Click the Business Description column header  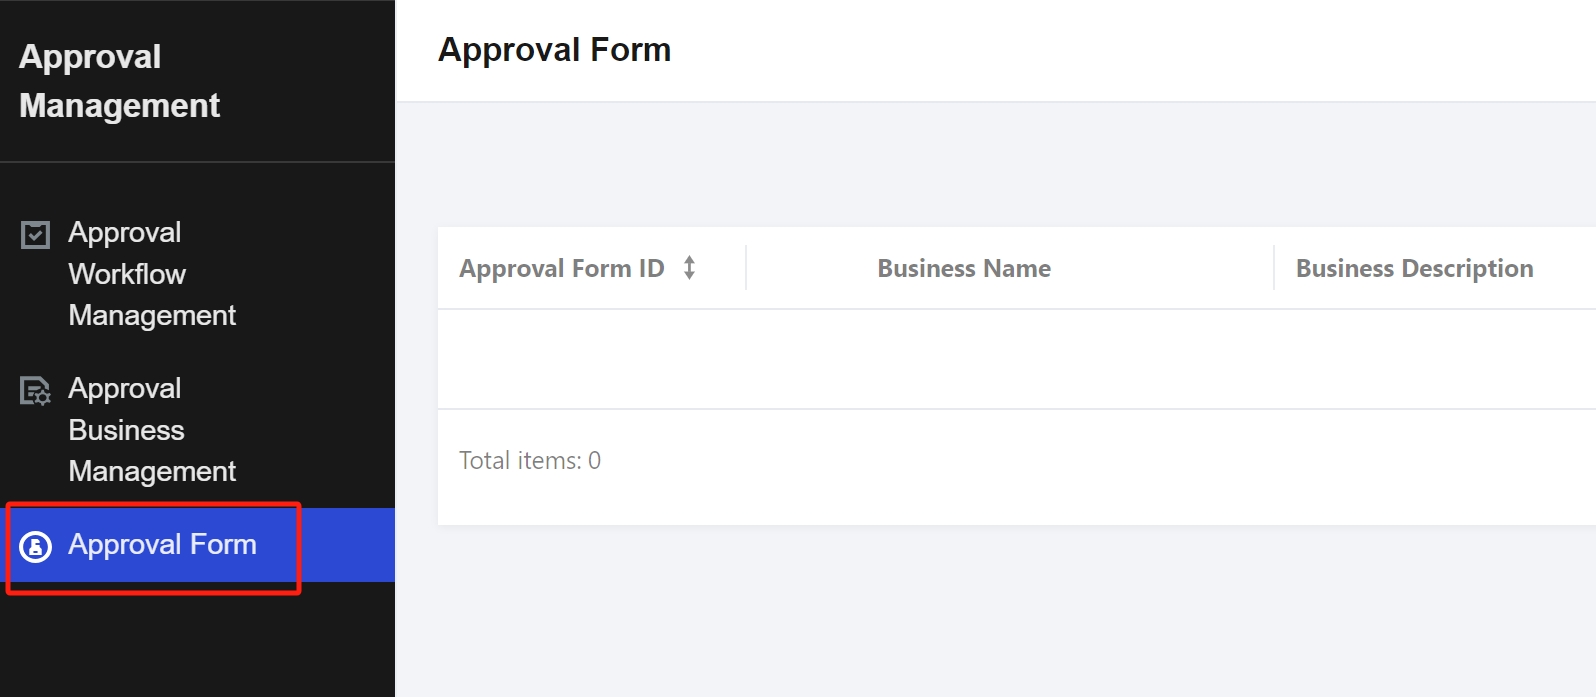click(1414, 269)
